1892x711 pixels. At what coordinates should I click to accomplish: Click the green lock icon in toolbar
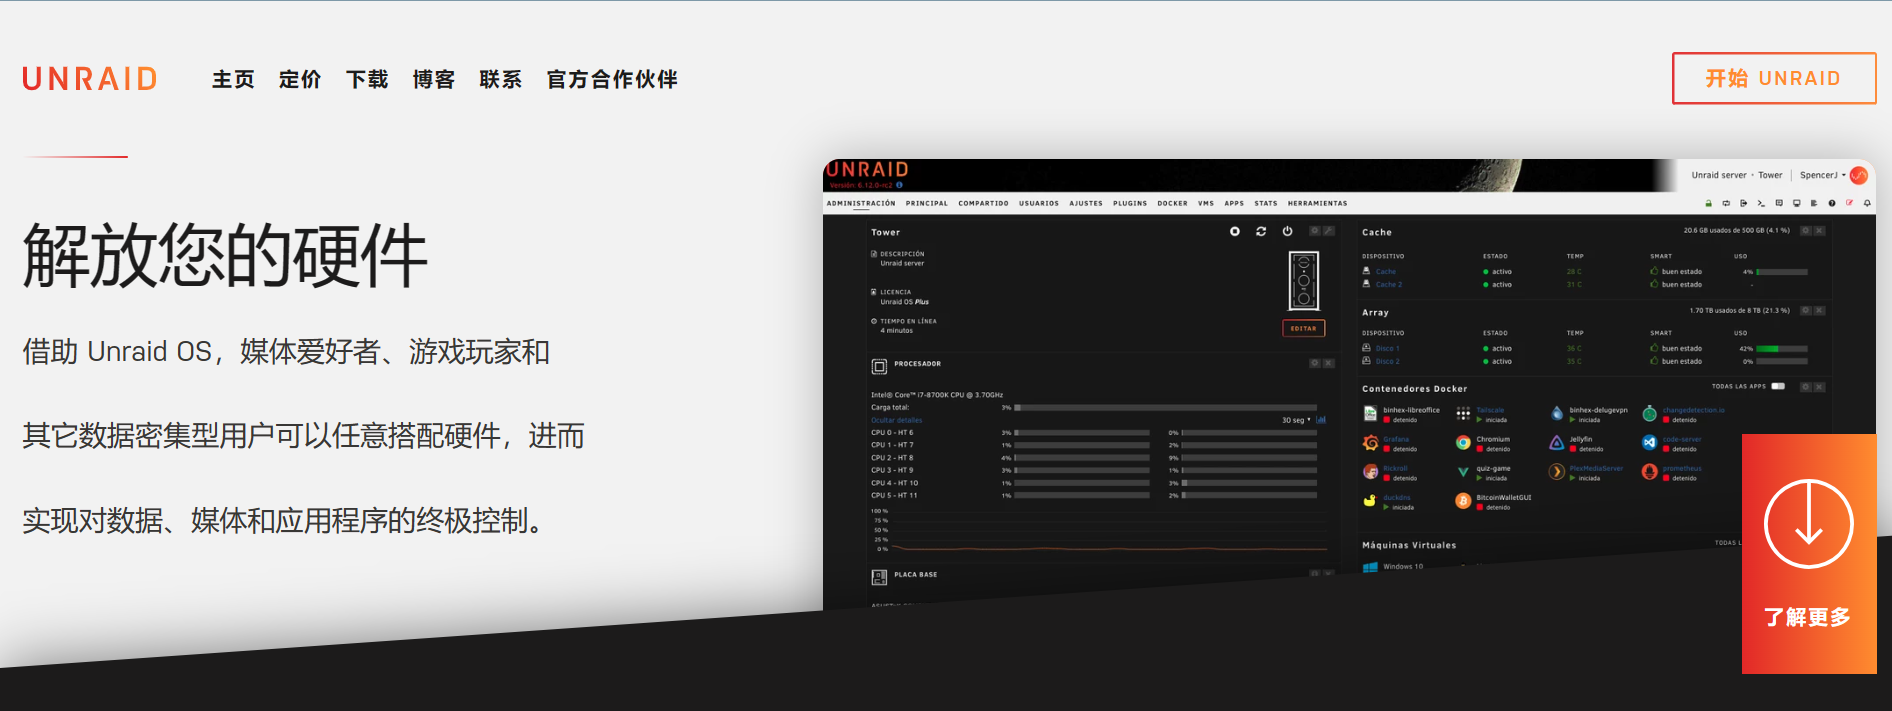1708,203
